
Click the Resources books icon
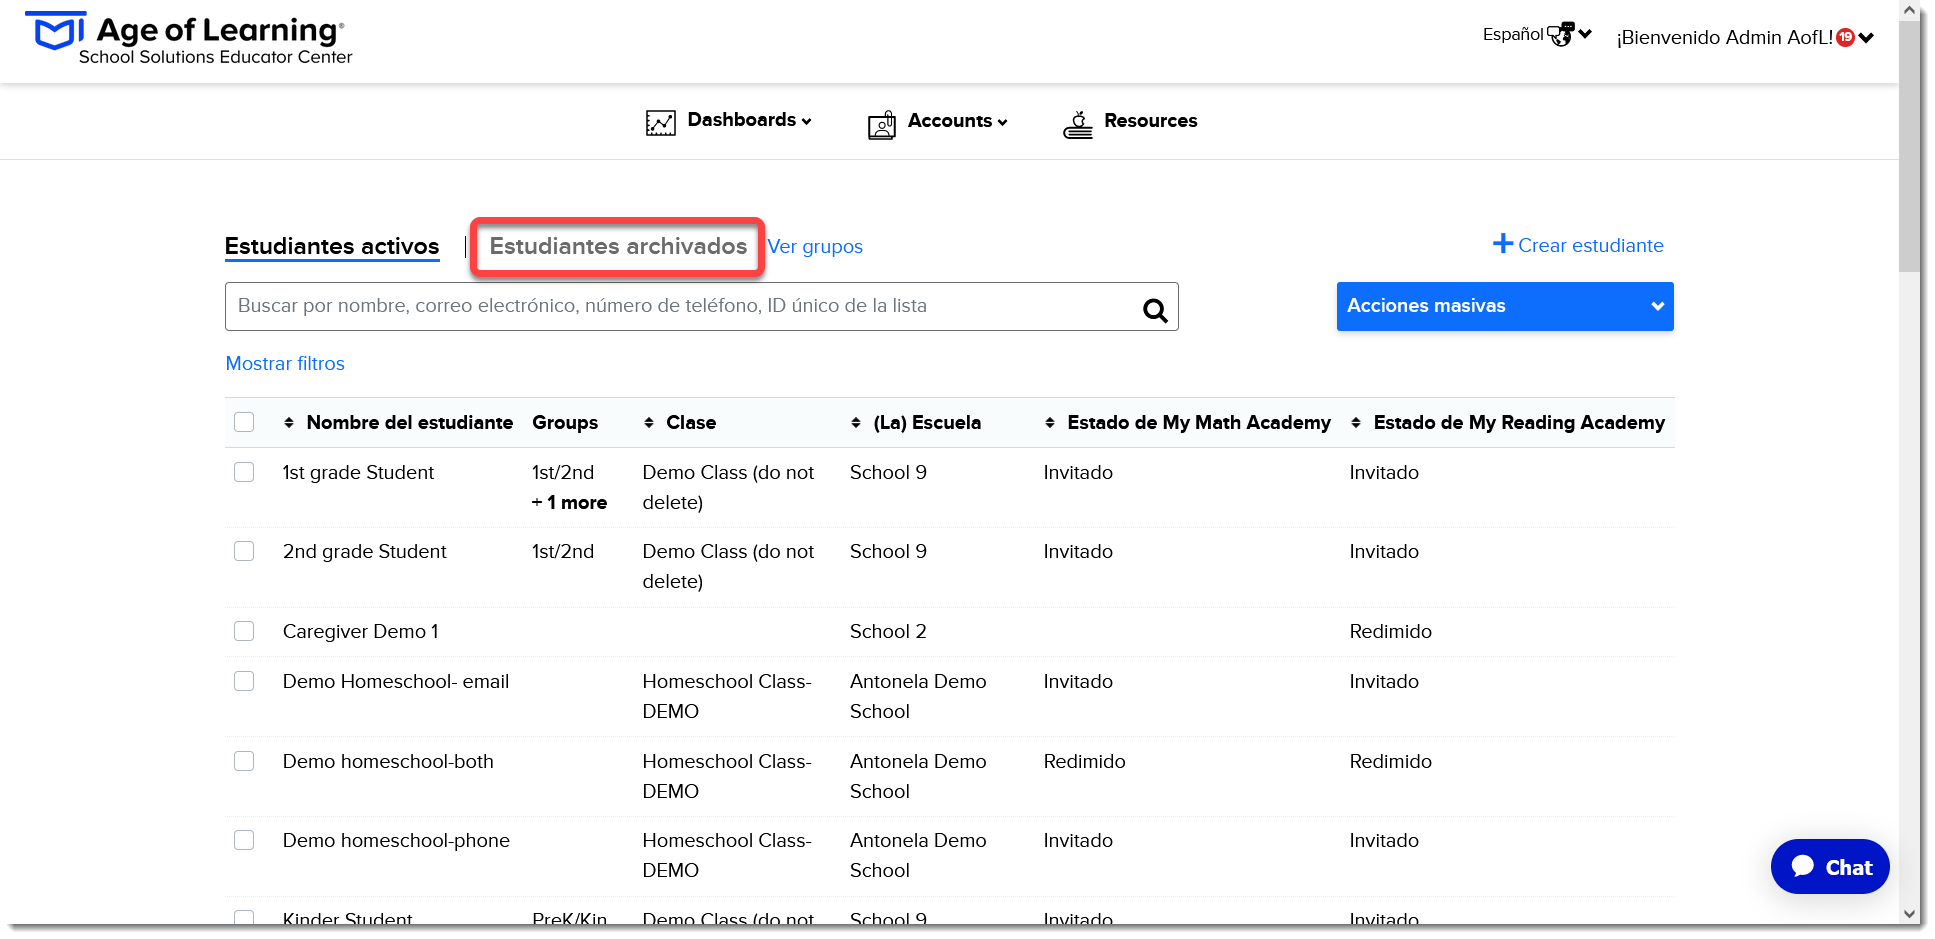1078,124
